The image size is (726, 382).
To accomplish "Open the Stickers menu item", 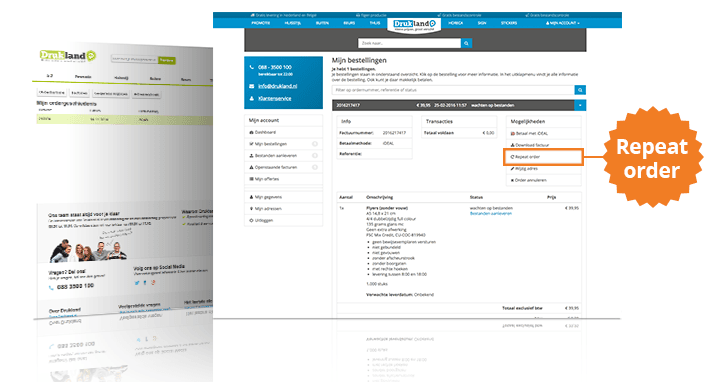I will [508, 23].
